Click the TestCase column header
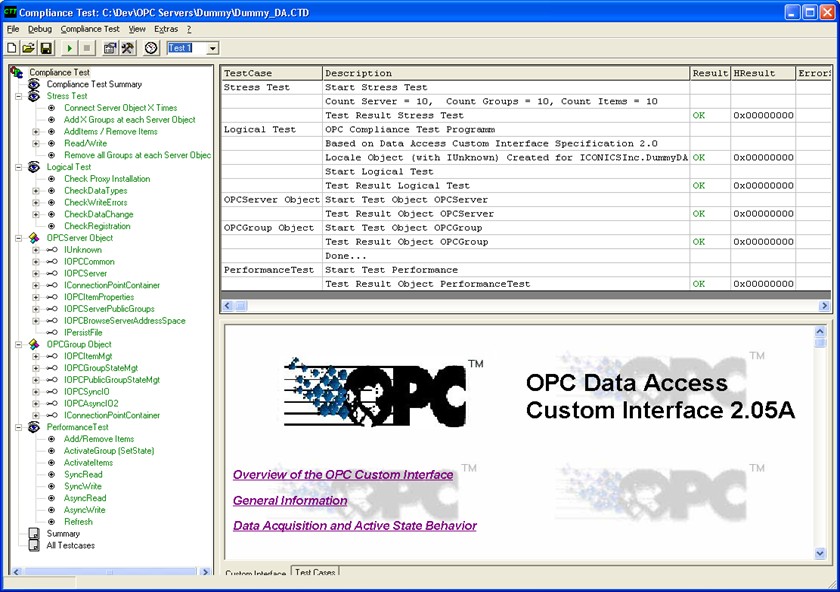Screen dimensions: 840x592 tap(272, 73)
